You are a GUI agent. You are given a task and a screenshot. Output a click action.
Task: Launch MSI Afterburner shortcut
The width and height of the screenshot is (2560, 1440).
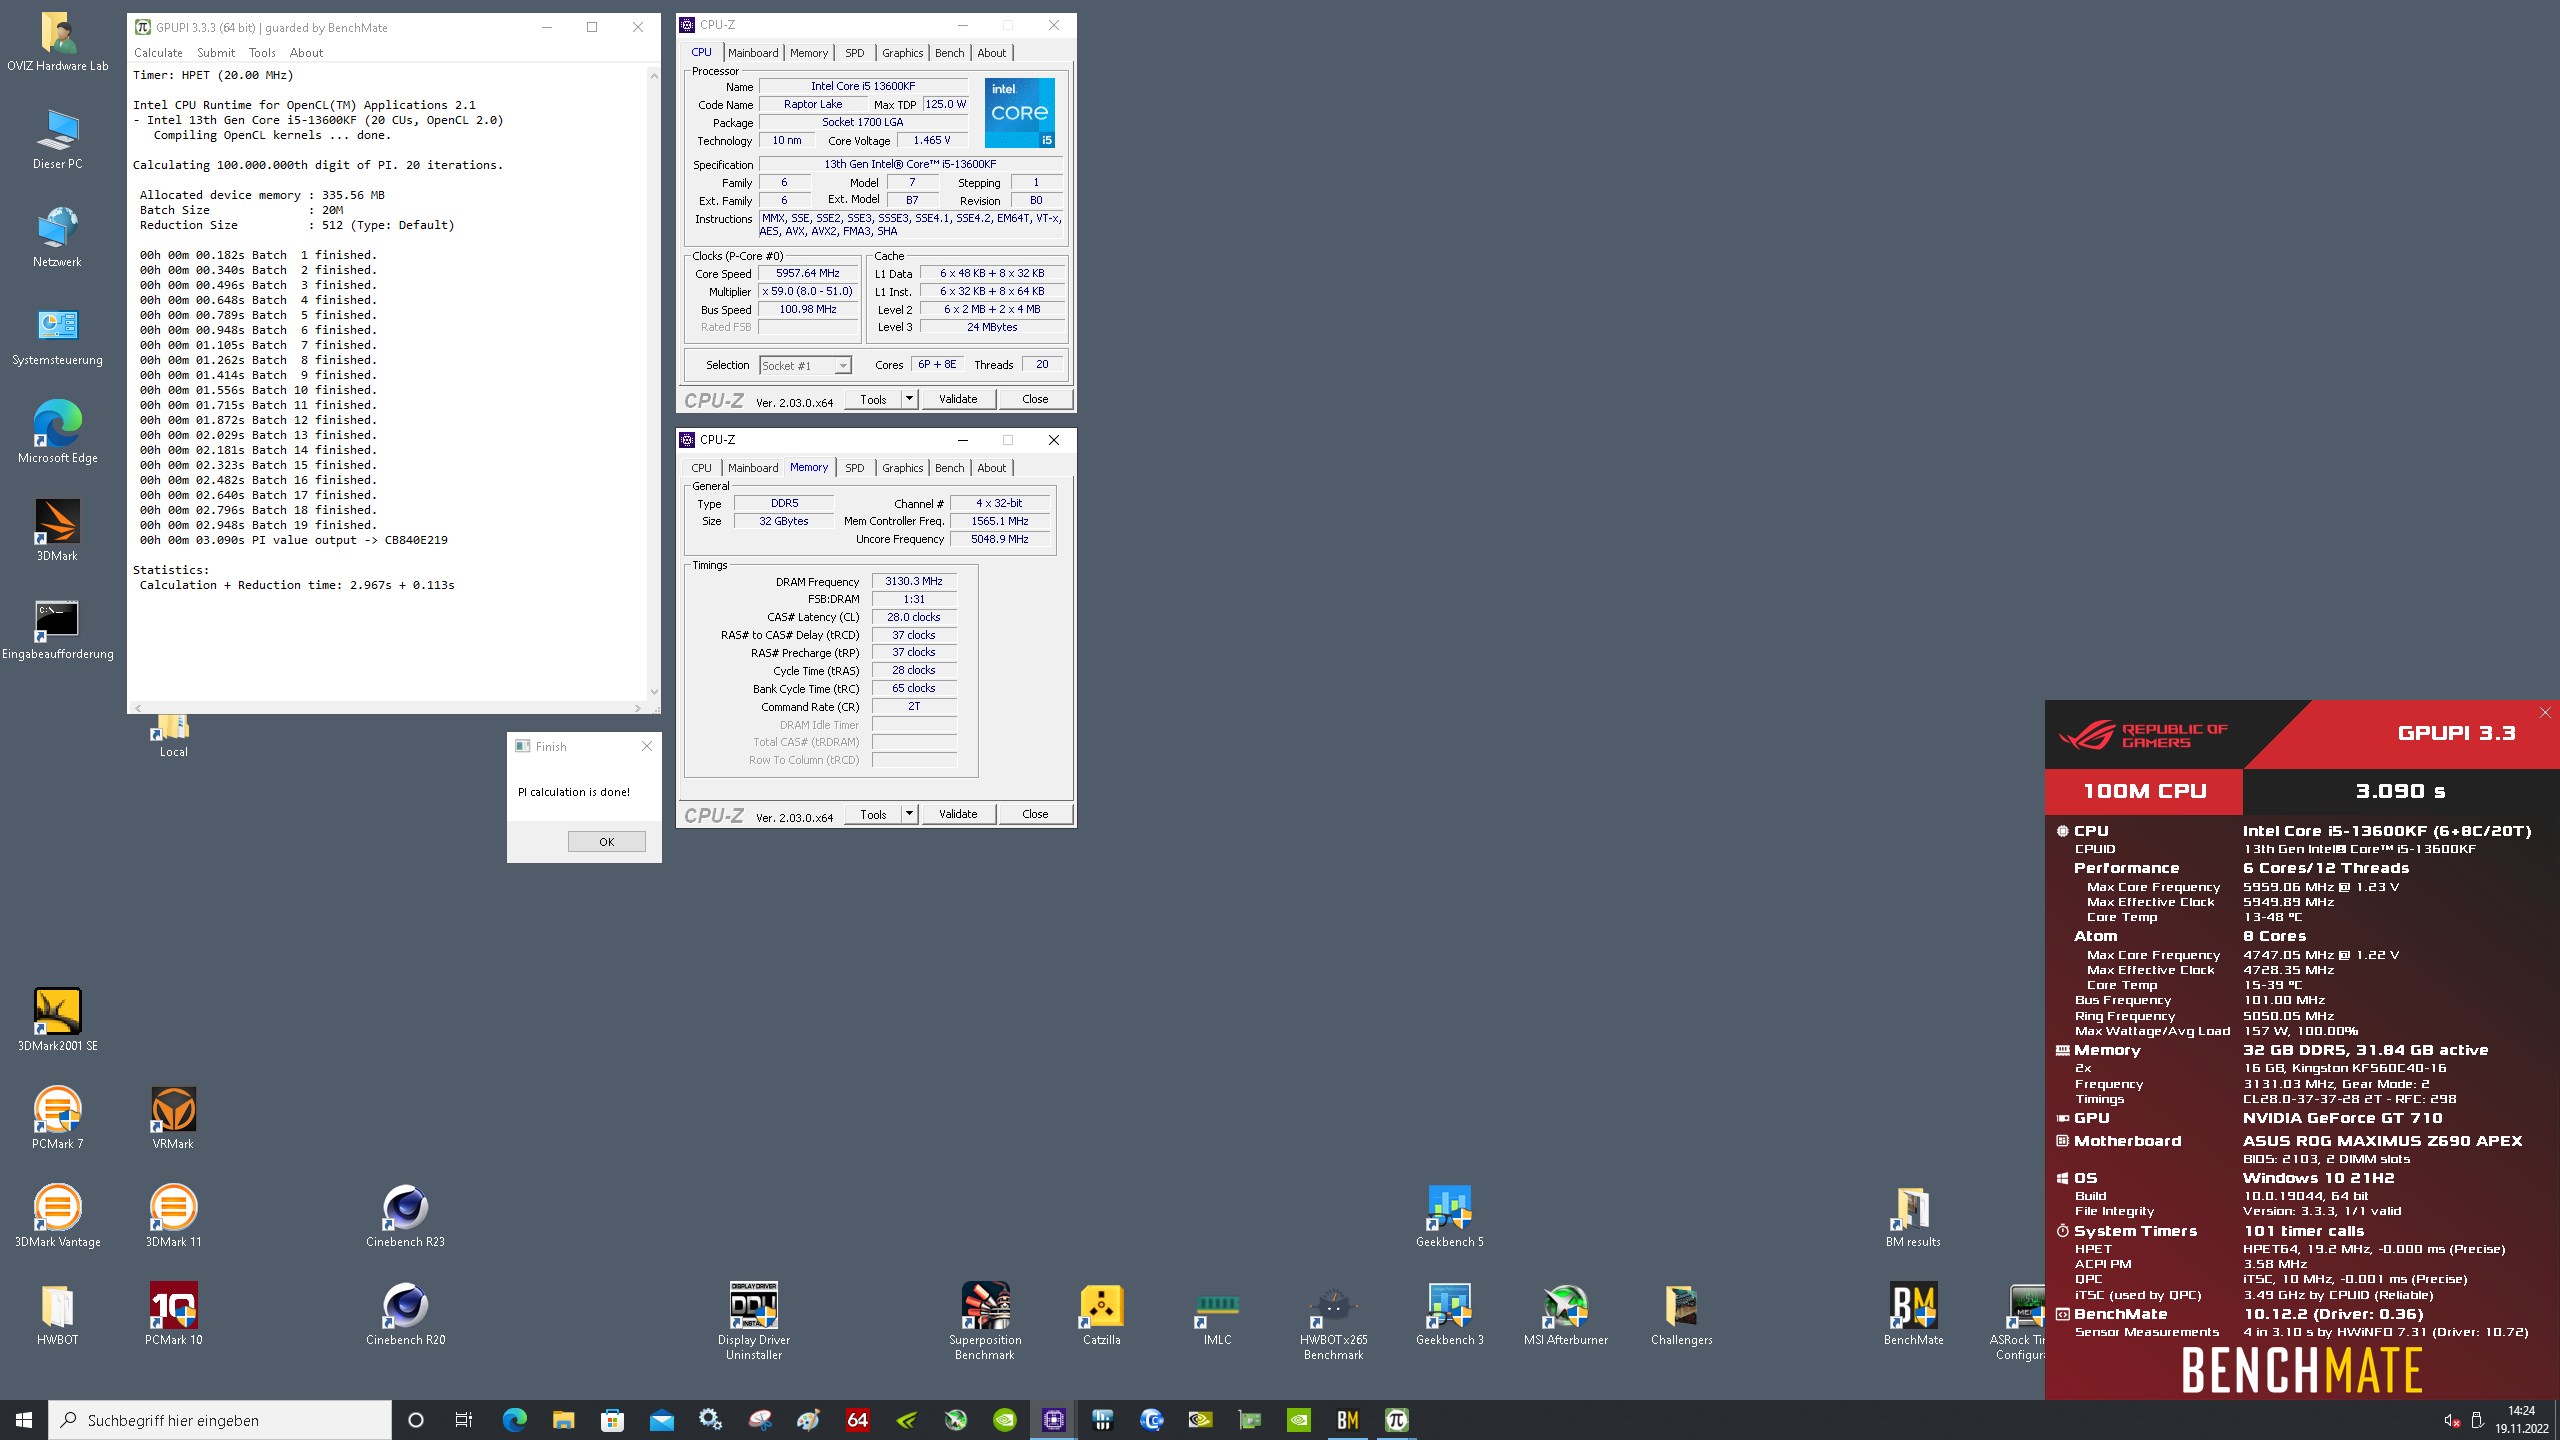pos(1565,1315)
